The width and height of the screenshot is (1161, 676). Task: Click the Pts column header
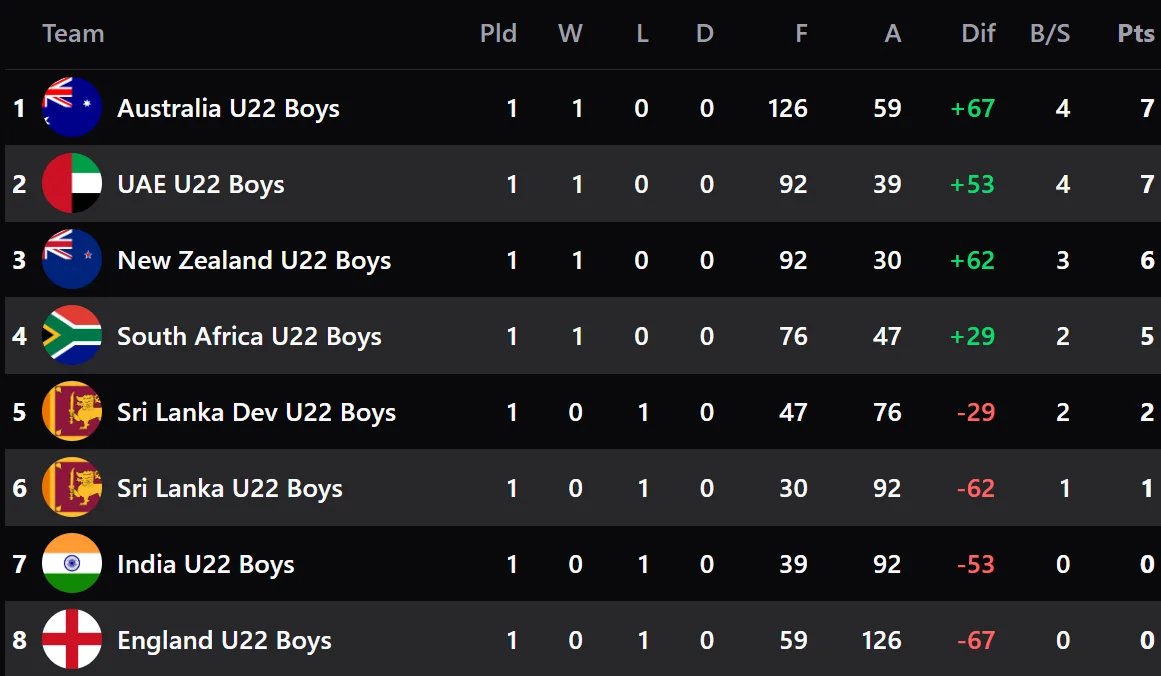[x=1136, y=33]
